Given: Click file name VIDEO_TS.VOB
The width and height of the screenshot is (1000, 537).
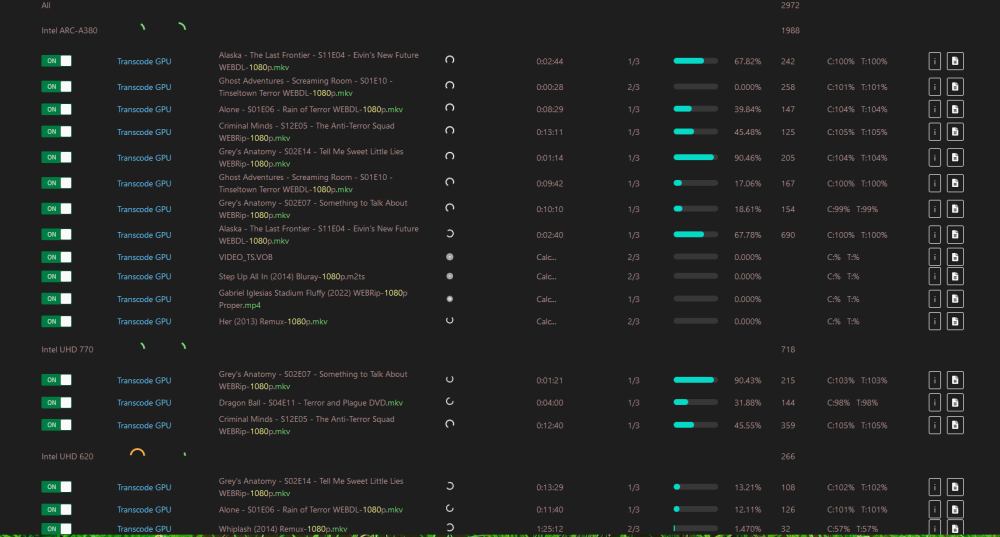Looking at the screenshot, I should pos(246,257).
